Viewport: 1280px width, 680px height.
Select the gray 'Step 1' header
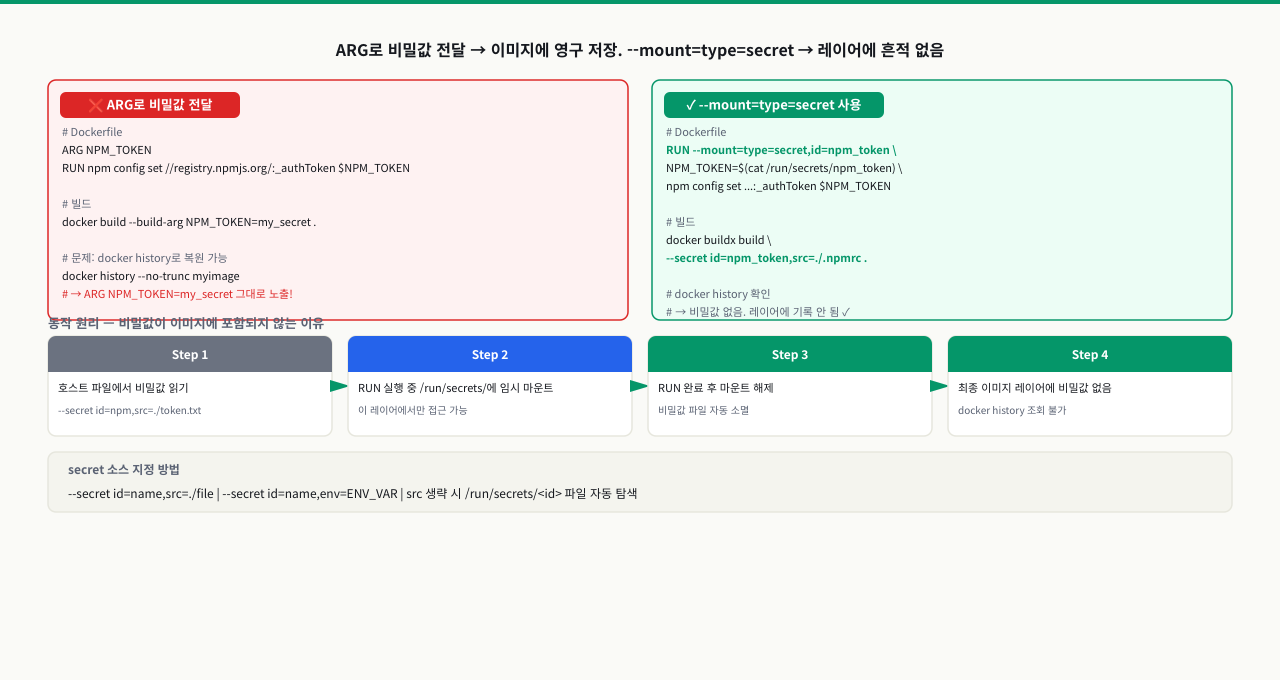coord(190,354)
